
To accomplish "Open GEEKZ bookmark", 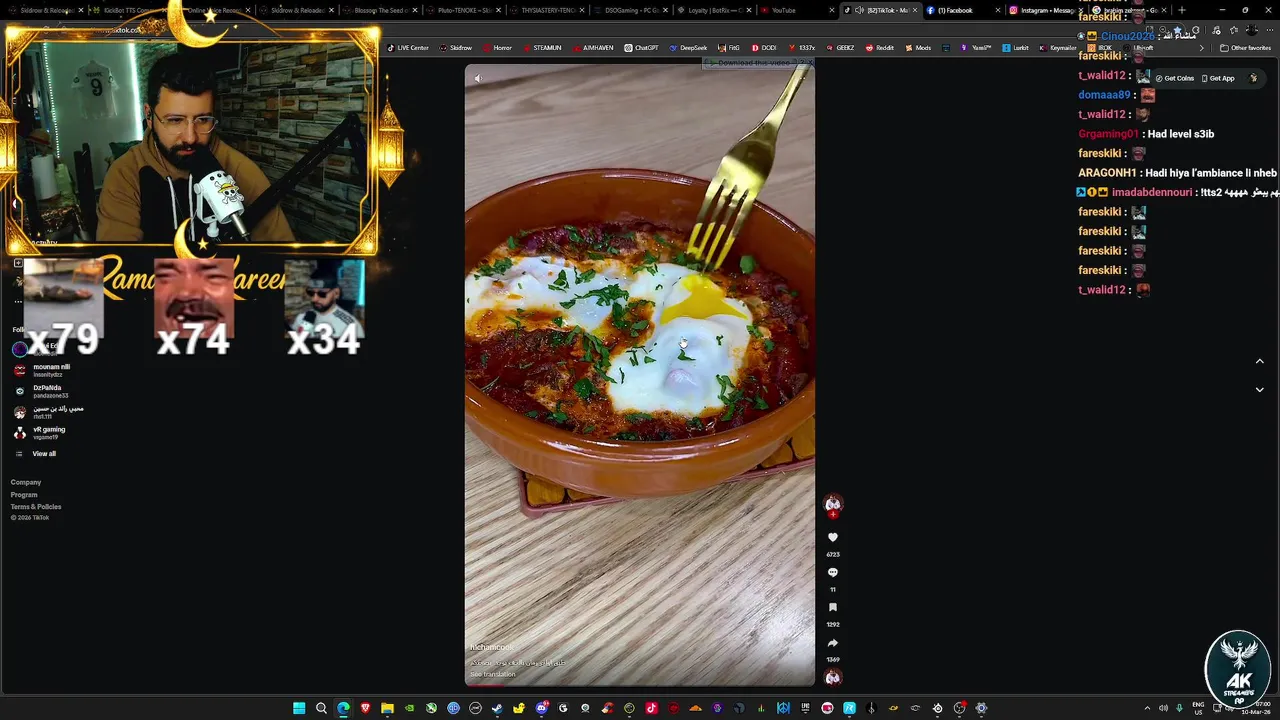I will tap(839, 48).
